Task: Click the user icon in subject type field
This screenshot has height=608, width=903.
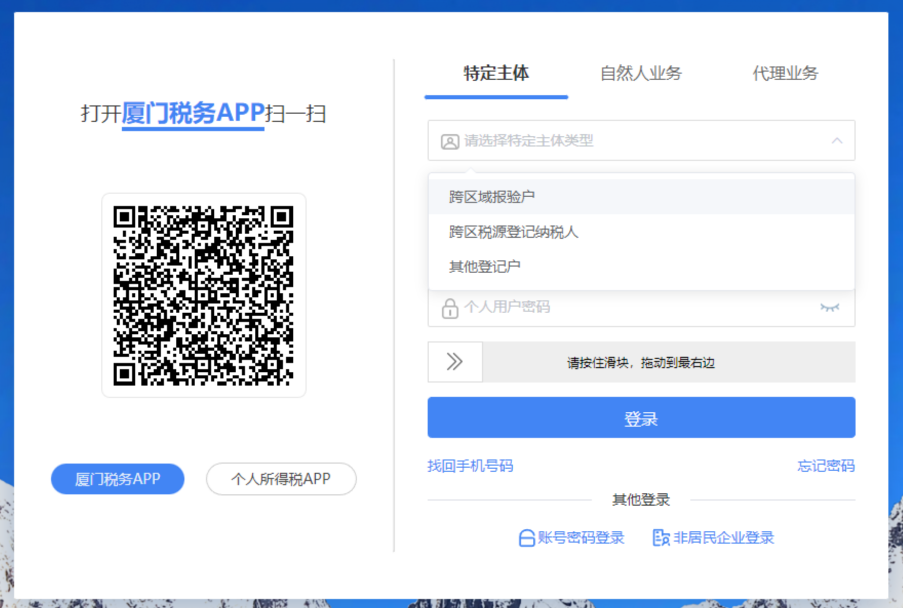Action: (450, 141)
